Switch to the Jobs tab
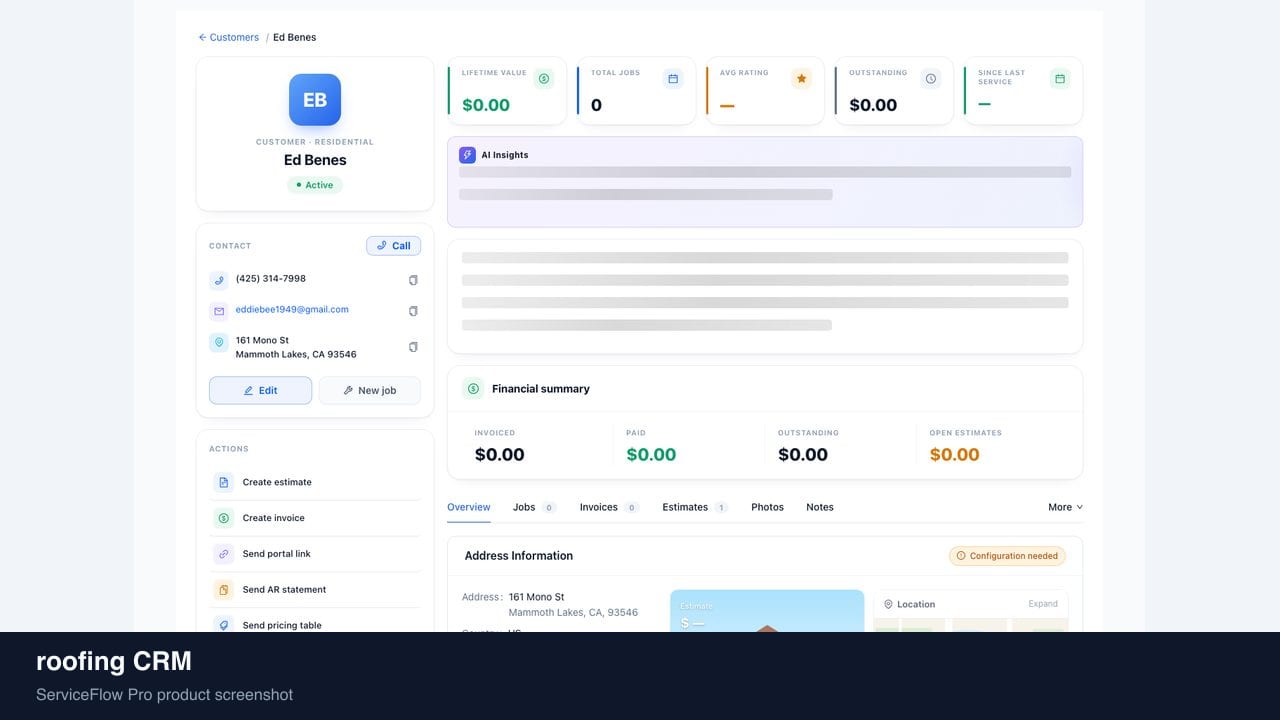The image size is (1280, 720). coord(534,507)
